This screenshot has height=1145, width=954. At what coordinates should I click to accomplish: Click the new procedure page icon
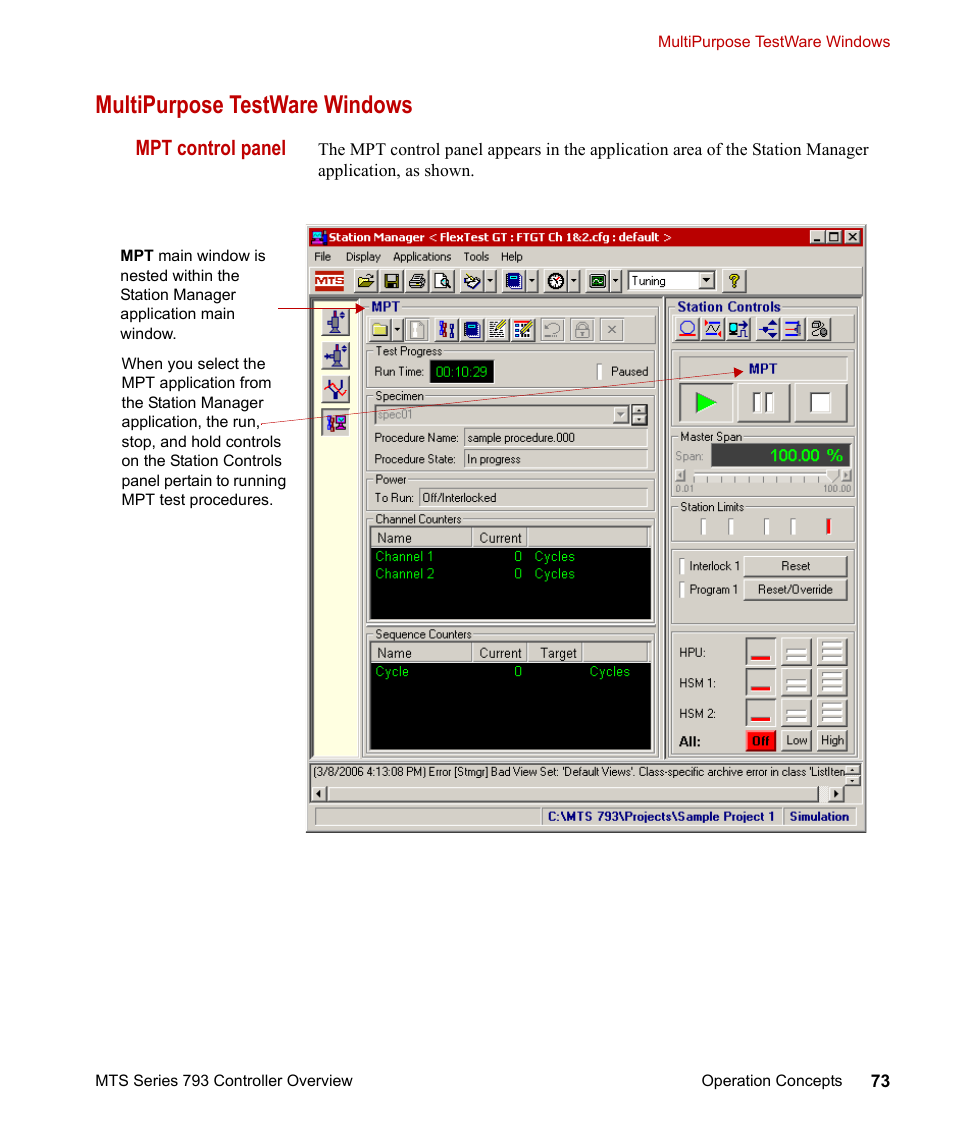417,330
